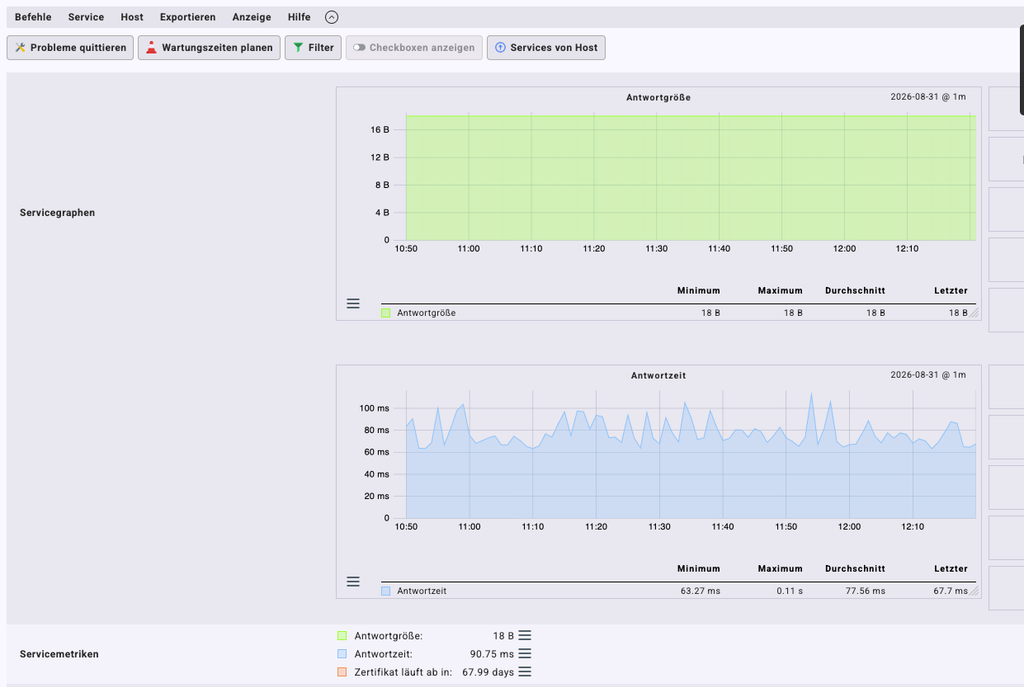Click Wartungszeiten planen button
This screenshot has width=1024, height=687.
(x=209, y=48)
